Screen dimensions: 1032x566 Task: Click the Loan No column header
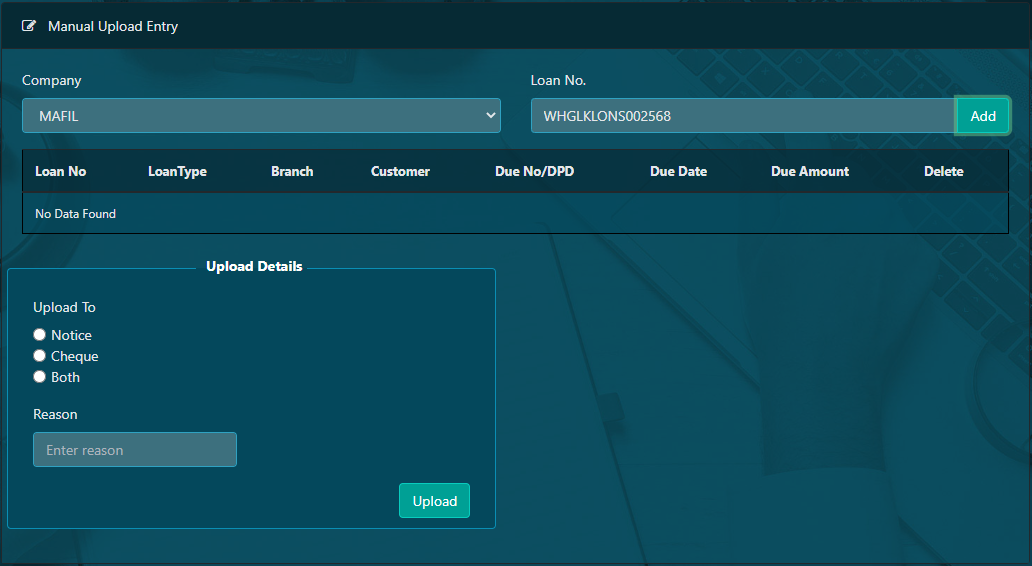point(61,171)
